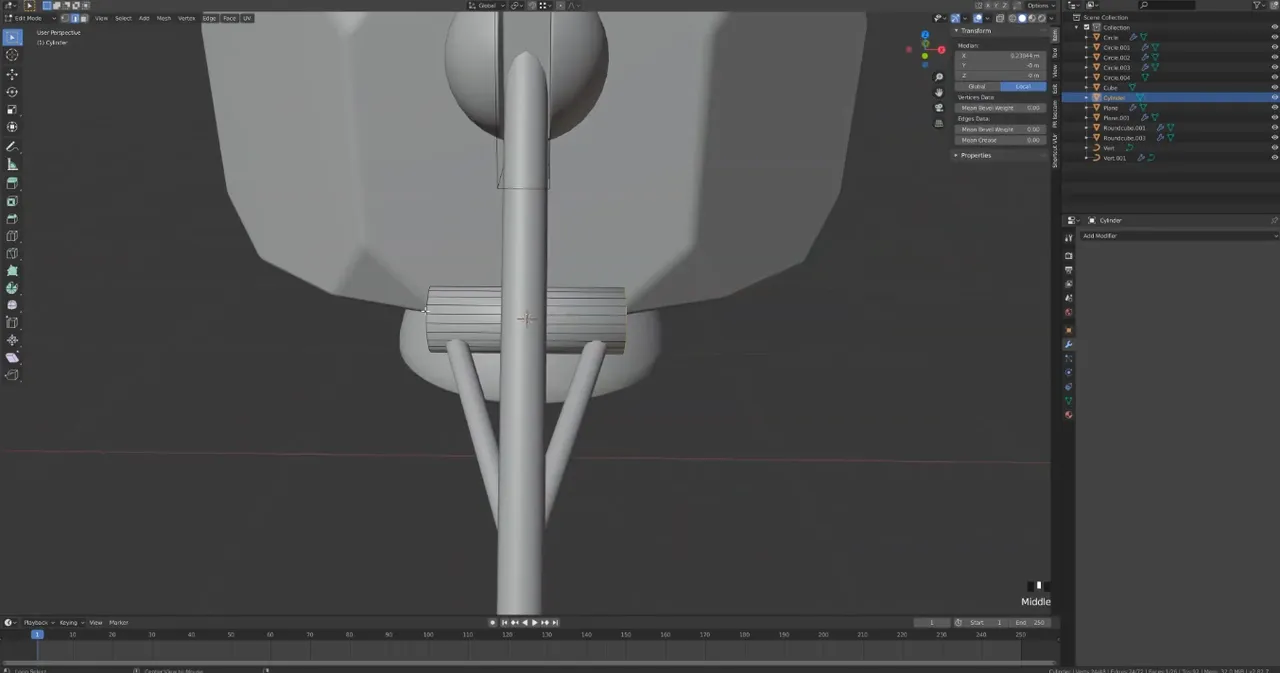Open the UV menu

pos(247,18)
